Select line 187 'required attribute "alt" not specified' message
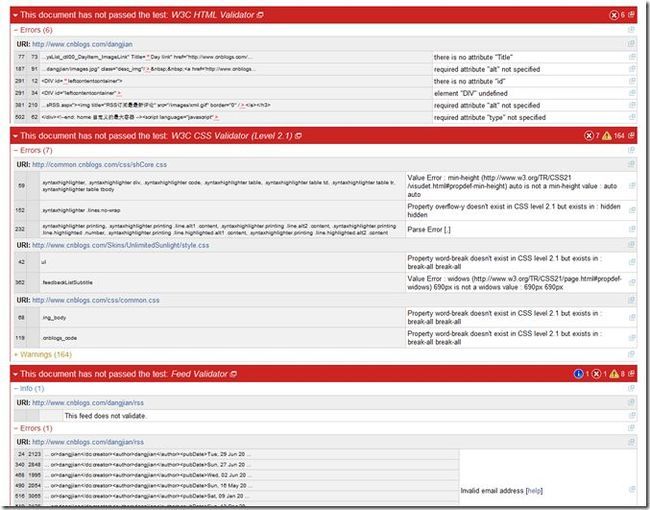Viewport: 650px width, 510px height. [487, 69]
